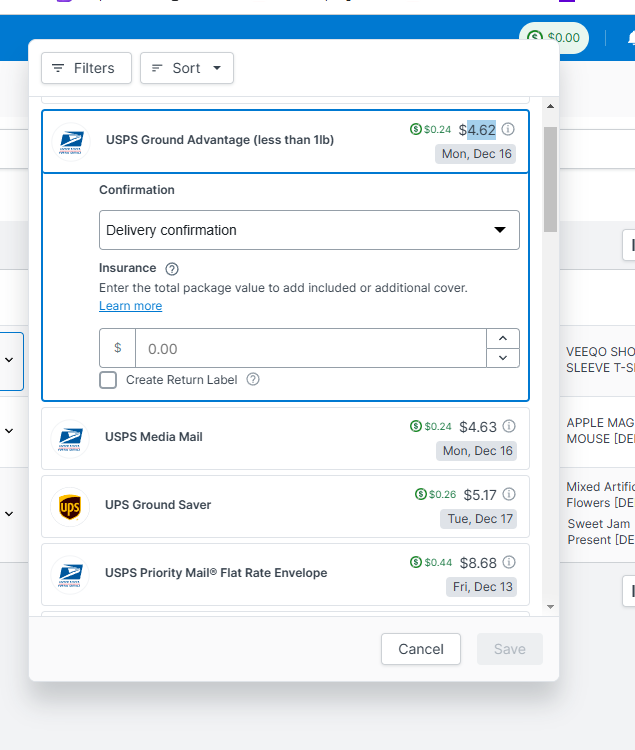Screen dimensions: 635x750
Task: Click help icon beside Create Return Label
Action: click(253, 379)
